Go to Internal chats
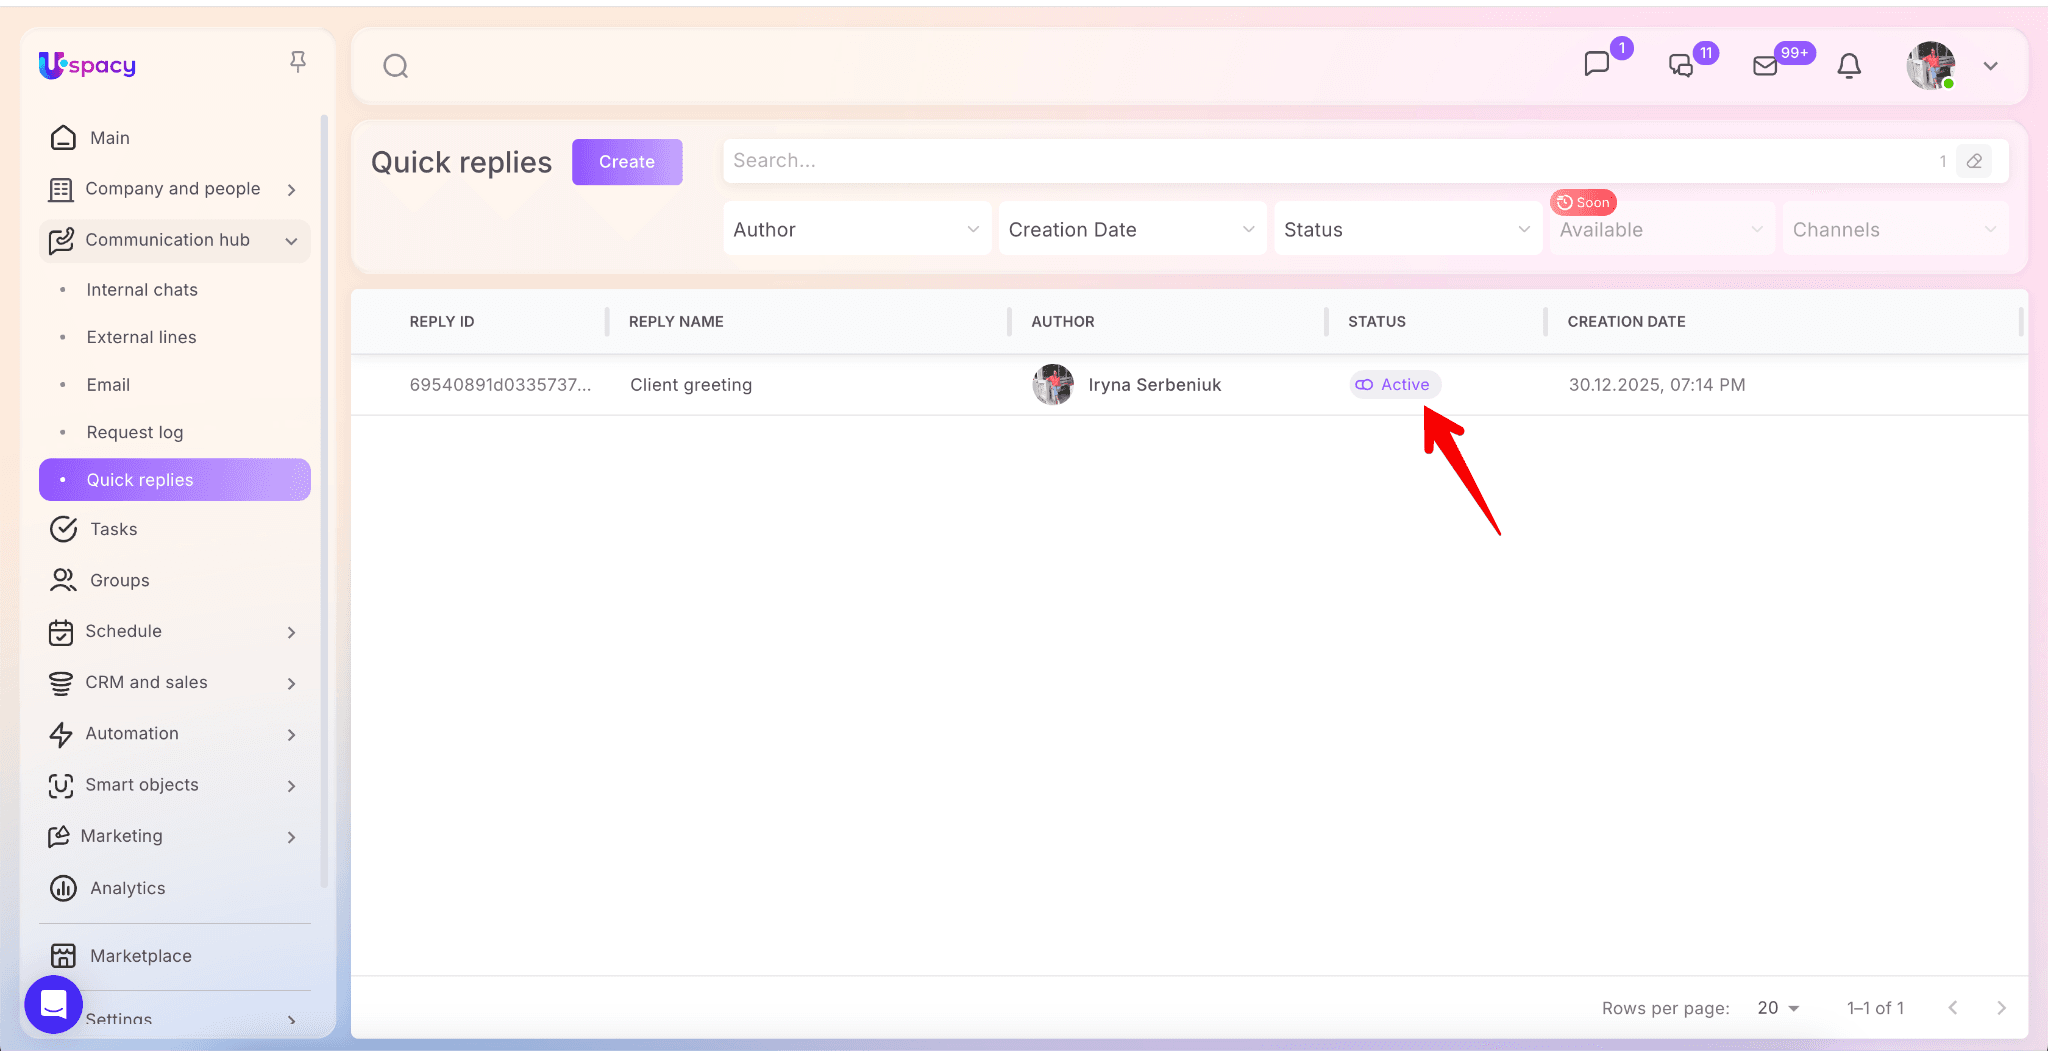2048x1051 pixels. (x=142, y=290)
